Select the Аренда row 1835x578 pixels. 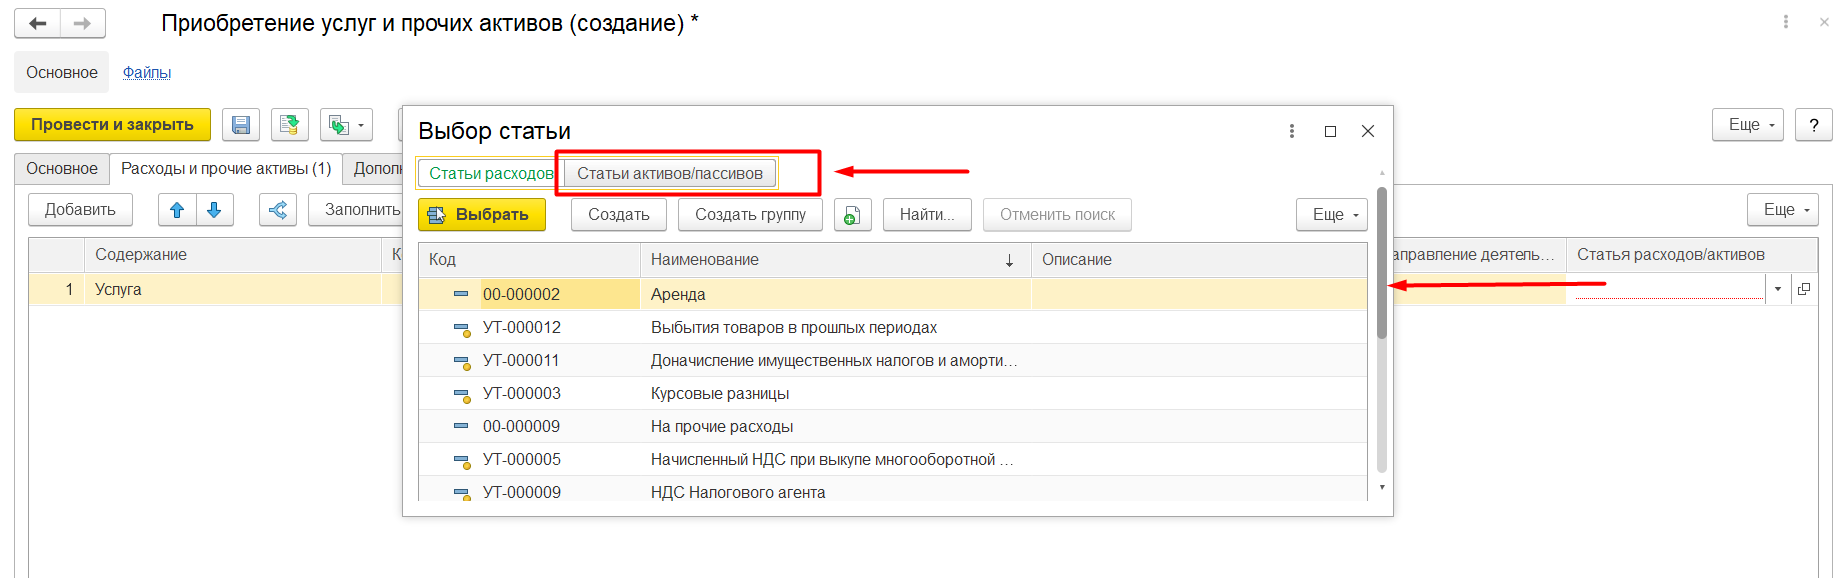point(893,294)
